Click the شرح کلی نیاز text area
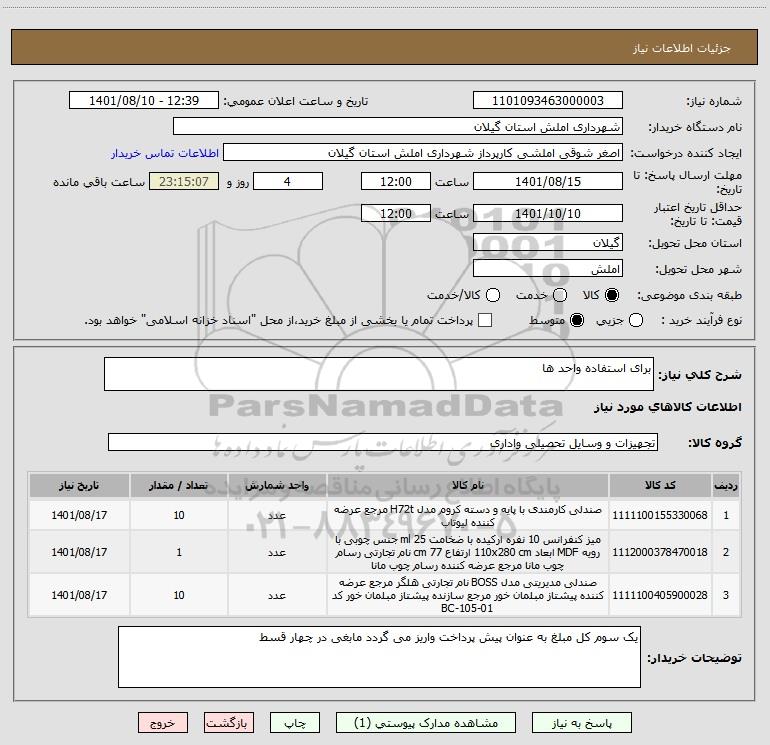 [x=379, y=374]
